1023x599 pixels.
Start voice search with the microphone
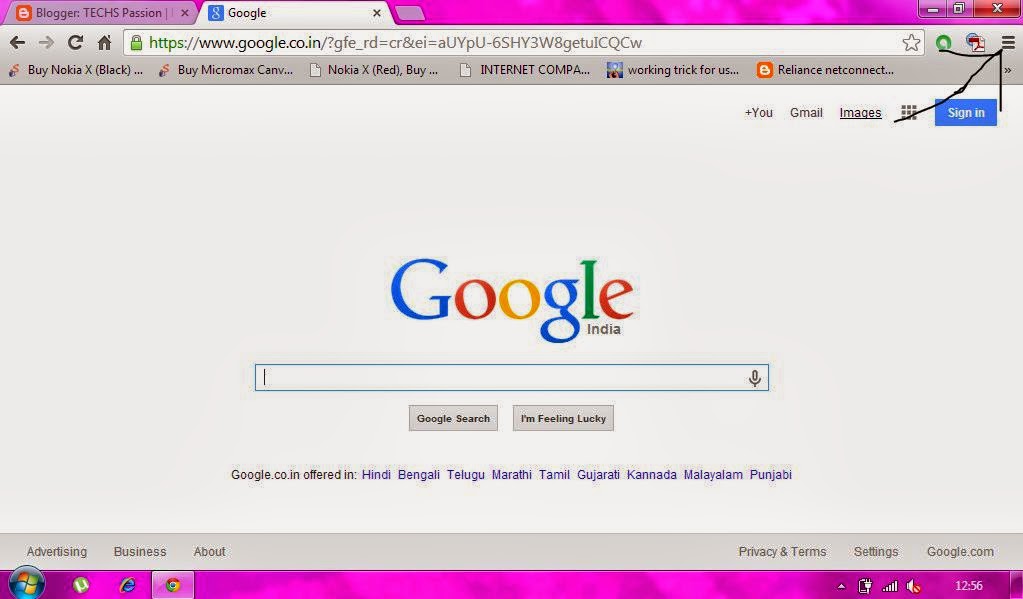coord(754,378)
